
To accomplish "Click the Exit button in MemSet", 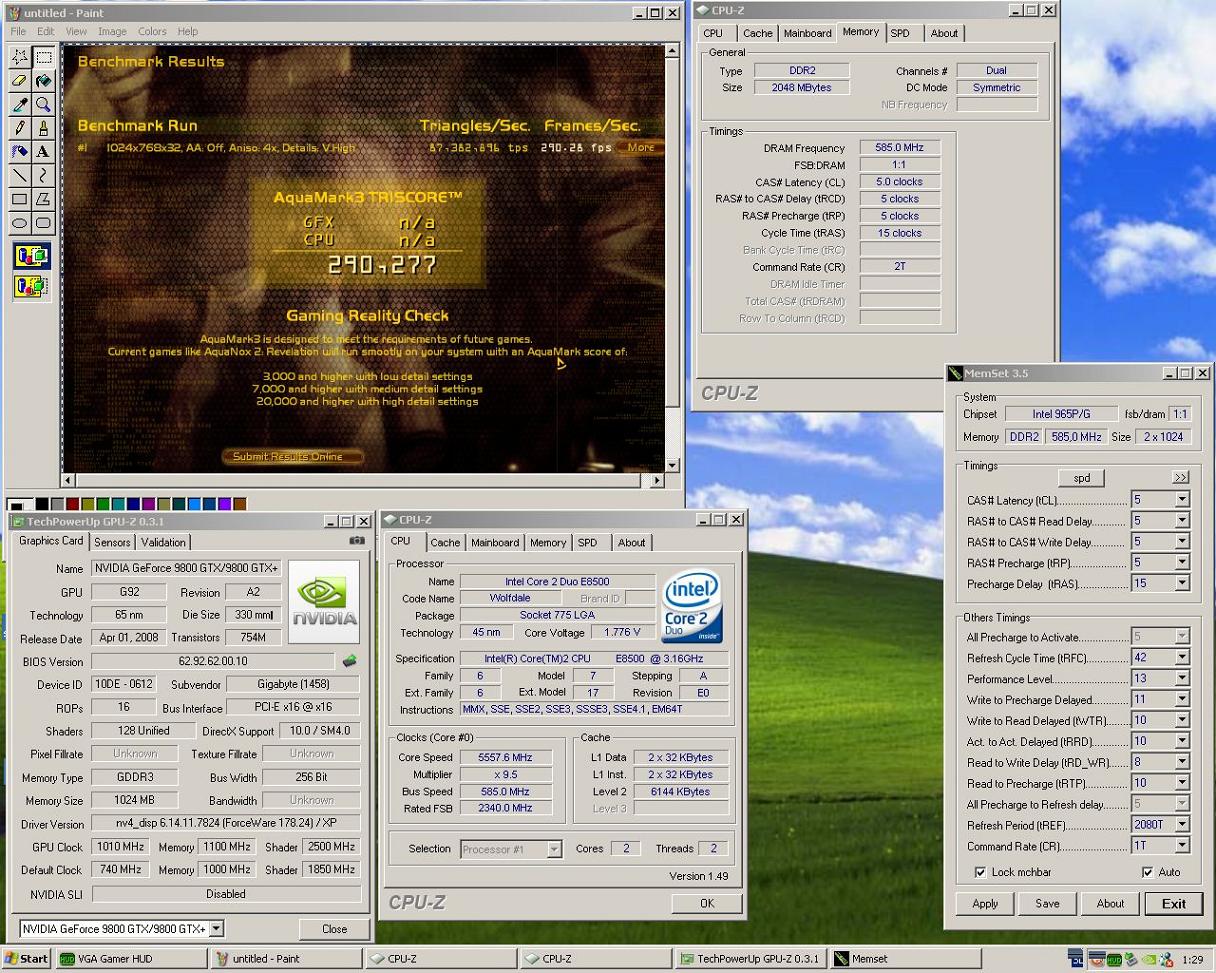I will coord(1173,903).
